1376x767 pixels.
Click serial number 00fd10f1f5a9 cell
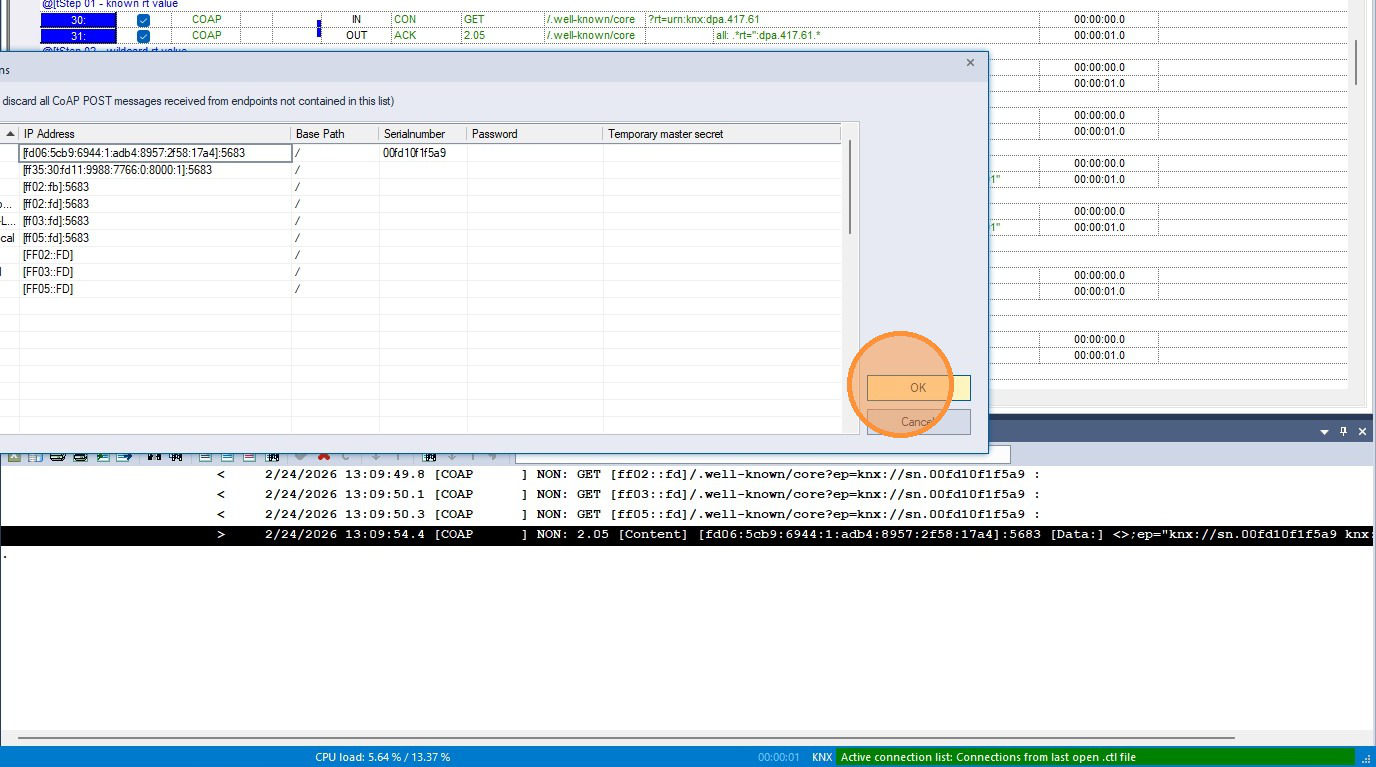coord(423,153)
